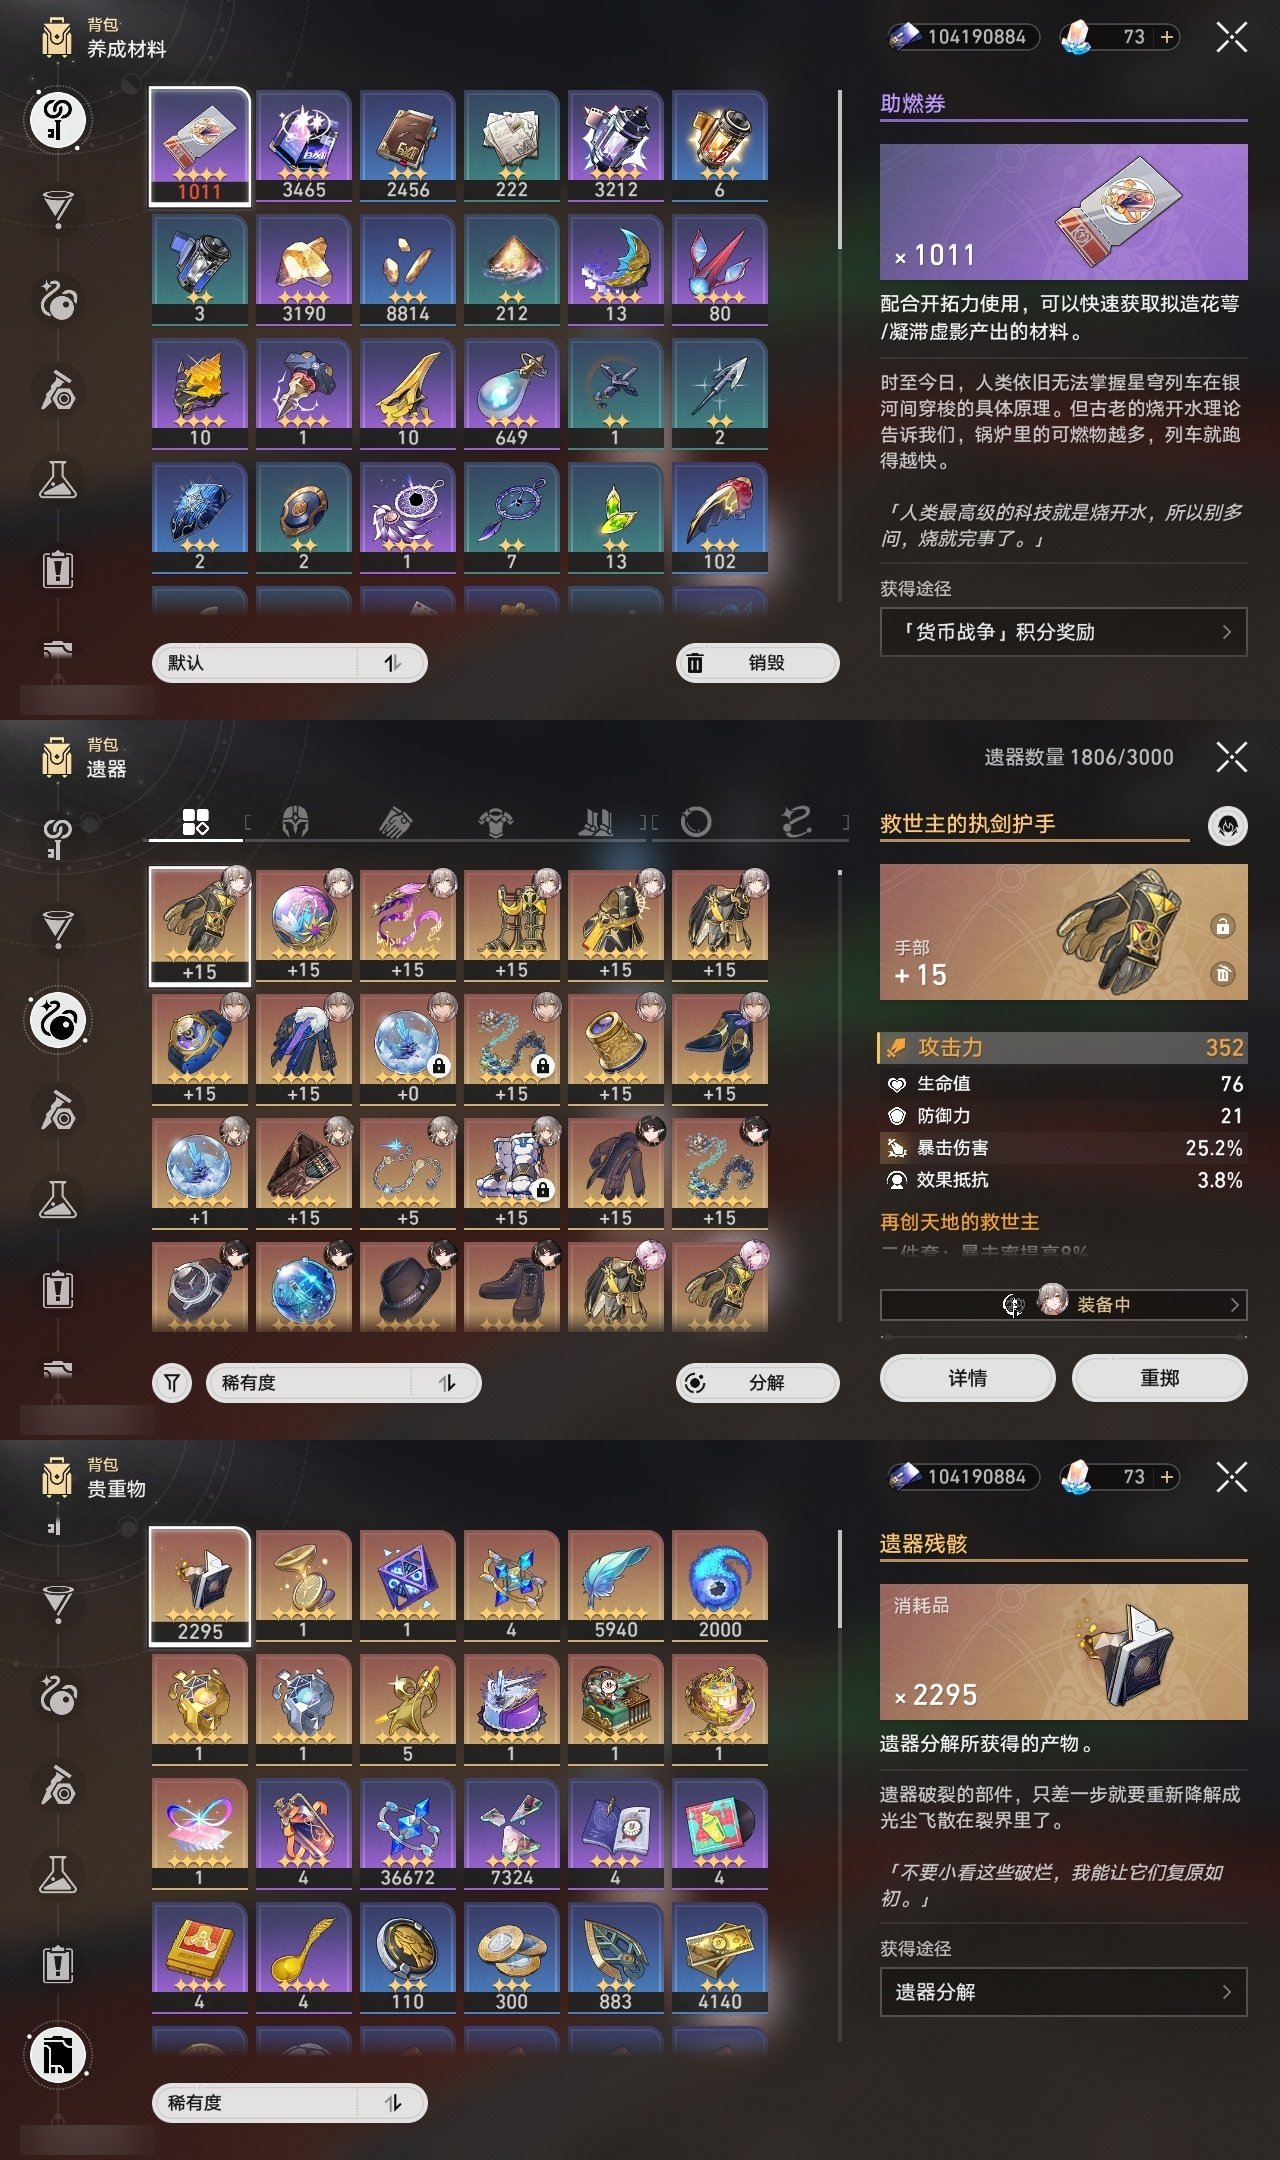Click the top inventory list scrollbar
The image size is (1280, 2160).
pyautogui.click(x=840, y=170)
